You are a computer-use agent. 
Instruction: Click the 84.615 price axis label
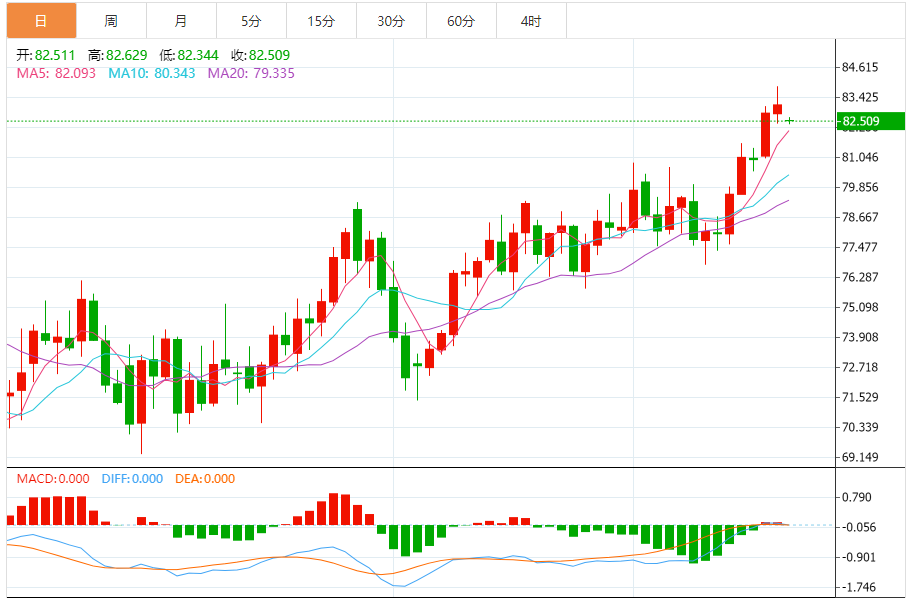pos(860,67)
